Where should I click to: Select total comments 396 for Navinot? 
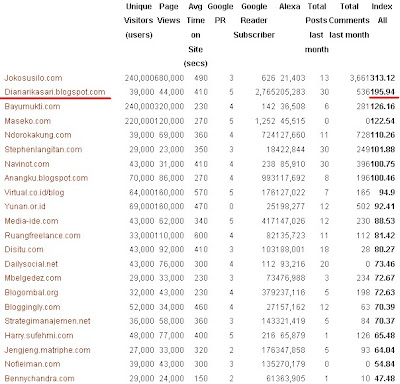click(363, 164)
